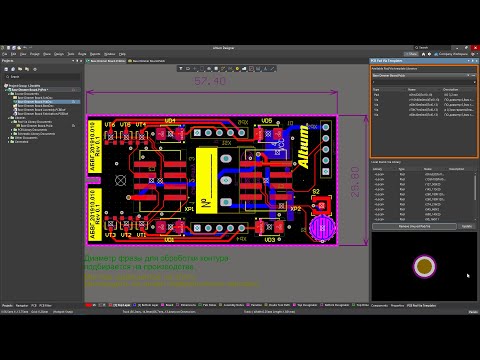480x360 pixels.
Task: Click the route track icon in Active Bar
Action: click(223, 69)
